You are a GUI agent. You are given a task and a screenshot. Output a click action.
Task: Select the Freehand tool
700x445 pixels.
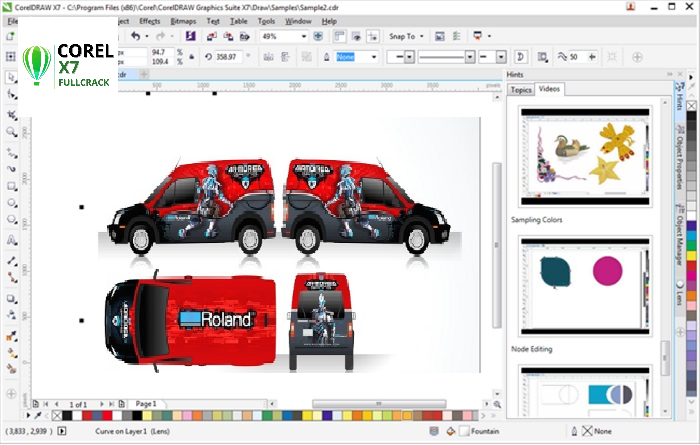pyautogui.click(x=11, y=153)
